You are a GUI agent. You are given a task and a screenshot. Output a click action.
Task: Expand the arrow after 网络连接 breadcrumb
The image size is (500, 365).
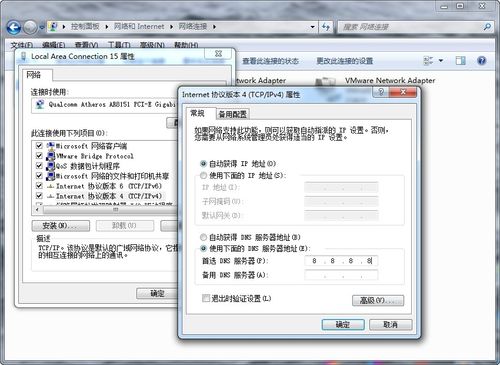pos(214,27)
